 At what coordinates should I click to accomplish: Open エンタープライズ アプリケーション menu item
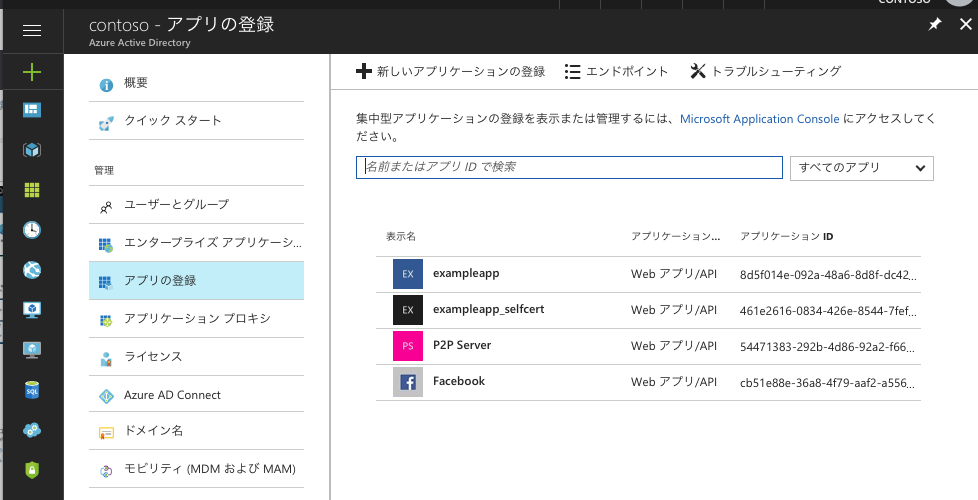tap(196, 243)
